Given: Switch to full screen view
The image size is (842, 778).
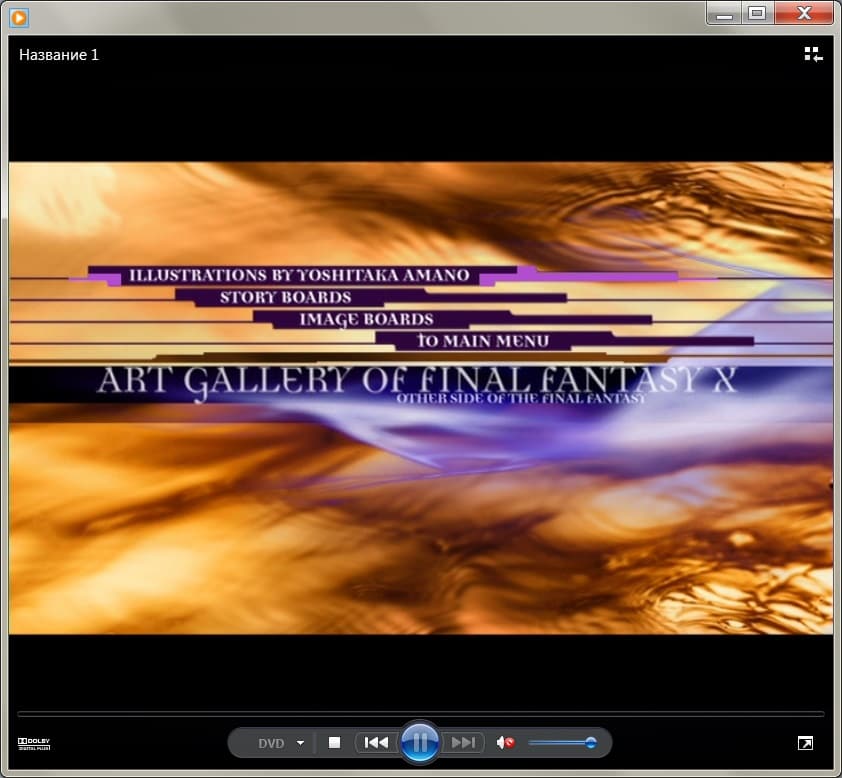Looking at the screenshot, I should tap(805, 743).
